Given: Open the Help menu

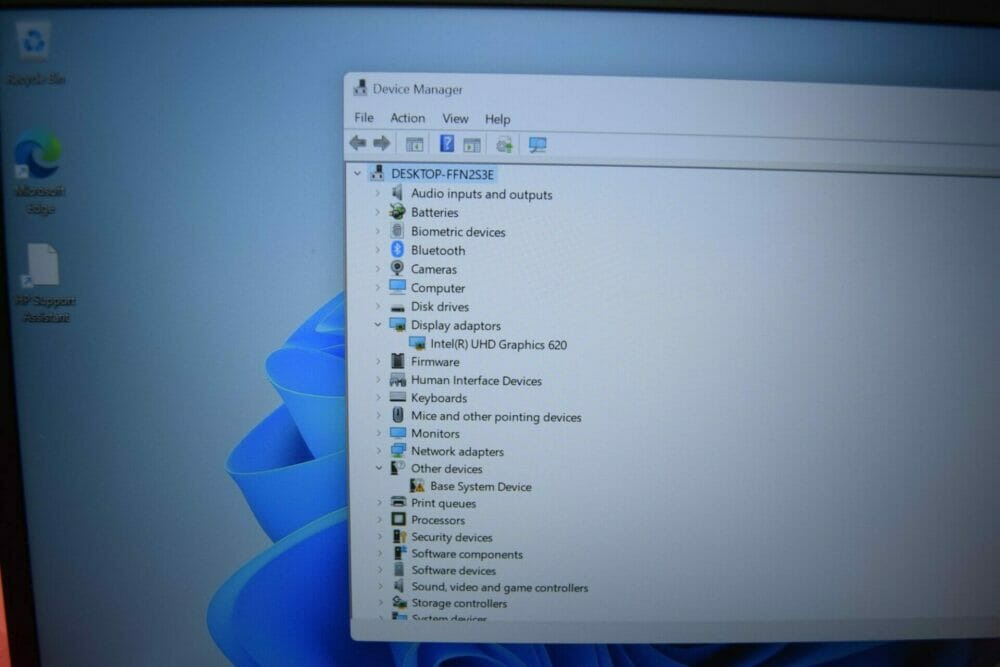Looking at the screenshot, I should click(497, 119).
